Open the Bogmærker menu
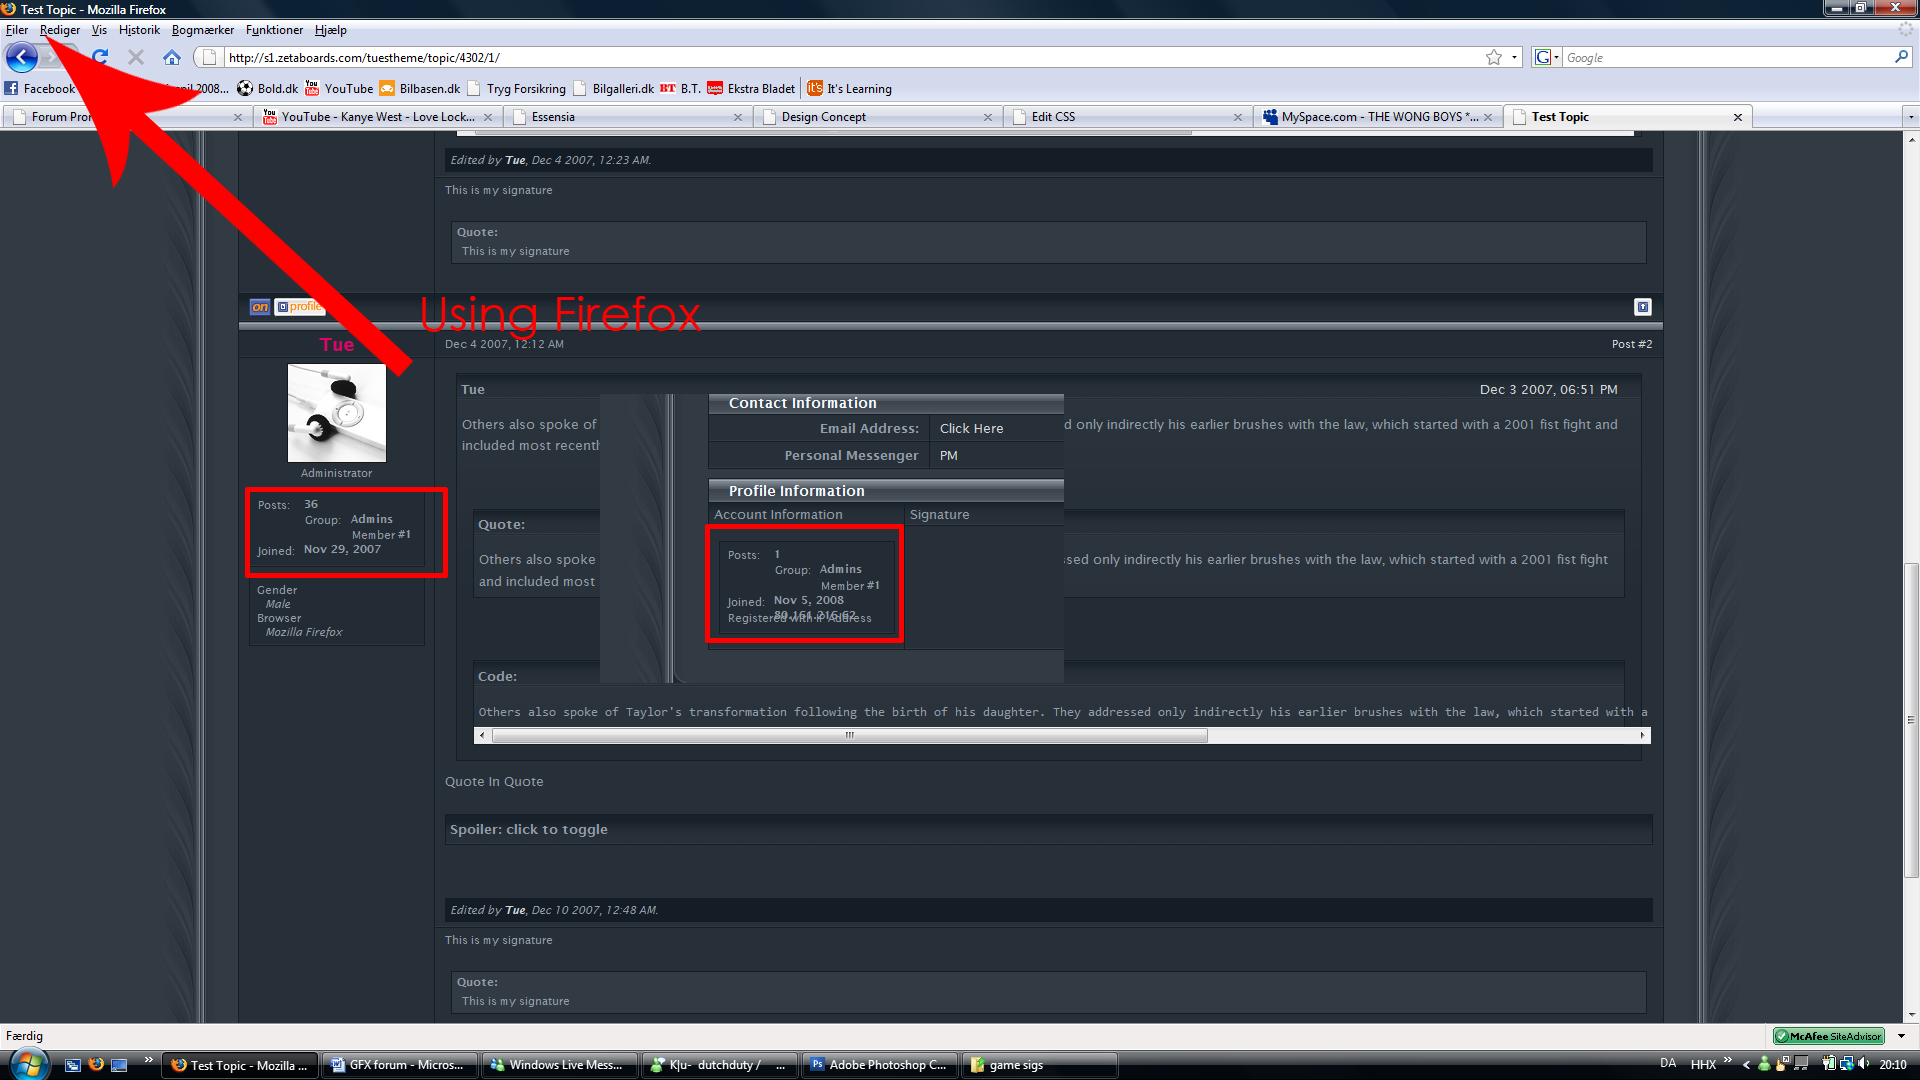The height and width of the screenshot is (1080, 1920). point(202,30)
